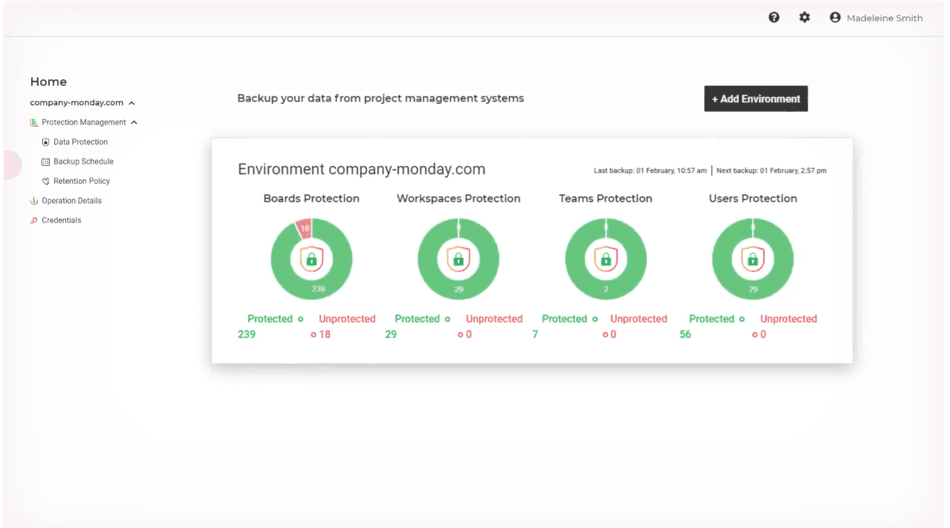Click the red unprotected segment of Boards donut
Screen dimensions: 950x528
coord(304,228)
